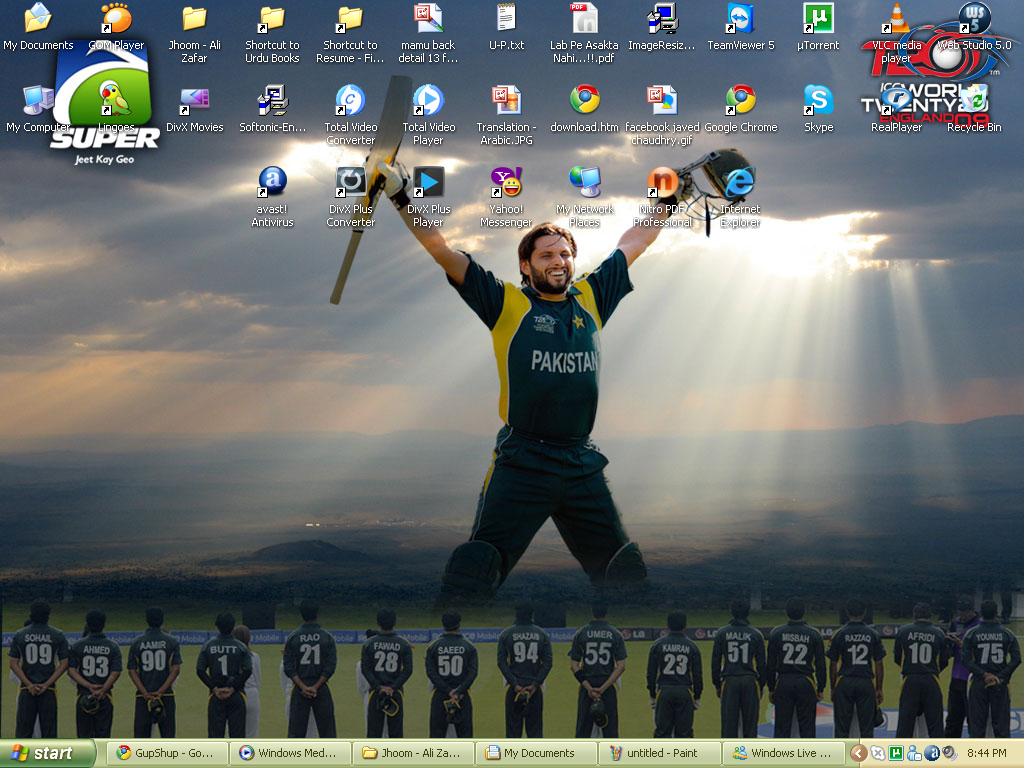Open the µTorrent desktop icon
The height and width of the screenshot is (768, 1029).
[x=818, y=20]
